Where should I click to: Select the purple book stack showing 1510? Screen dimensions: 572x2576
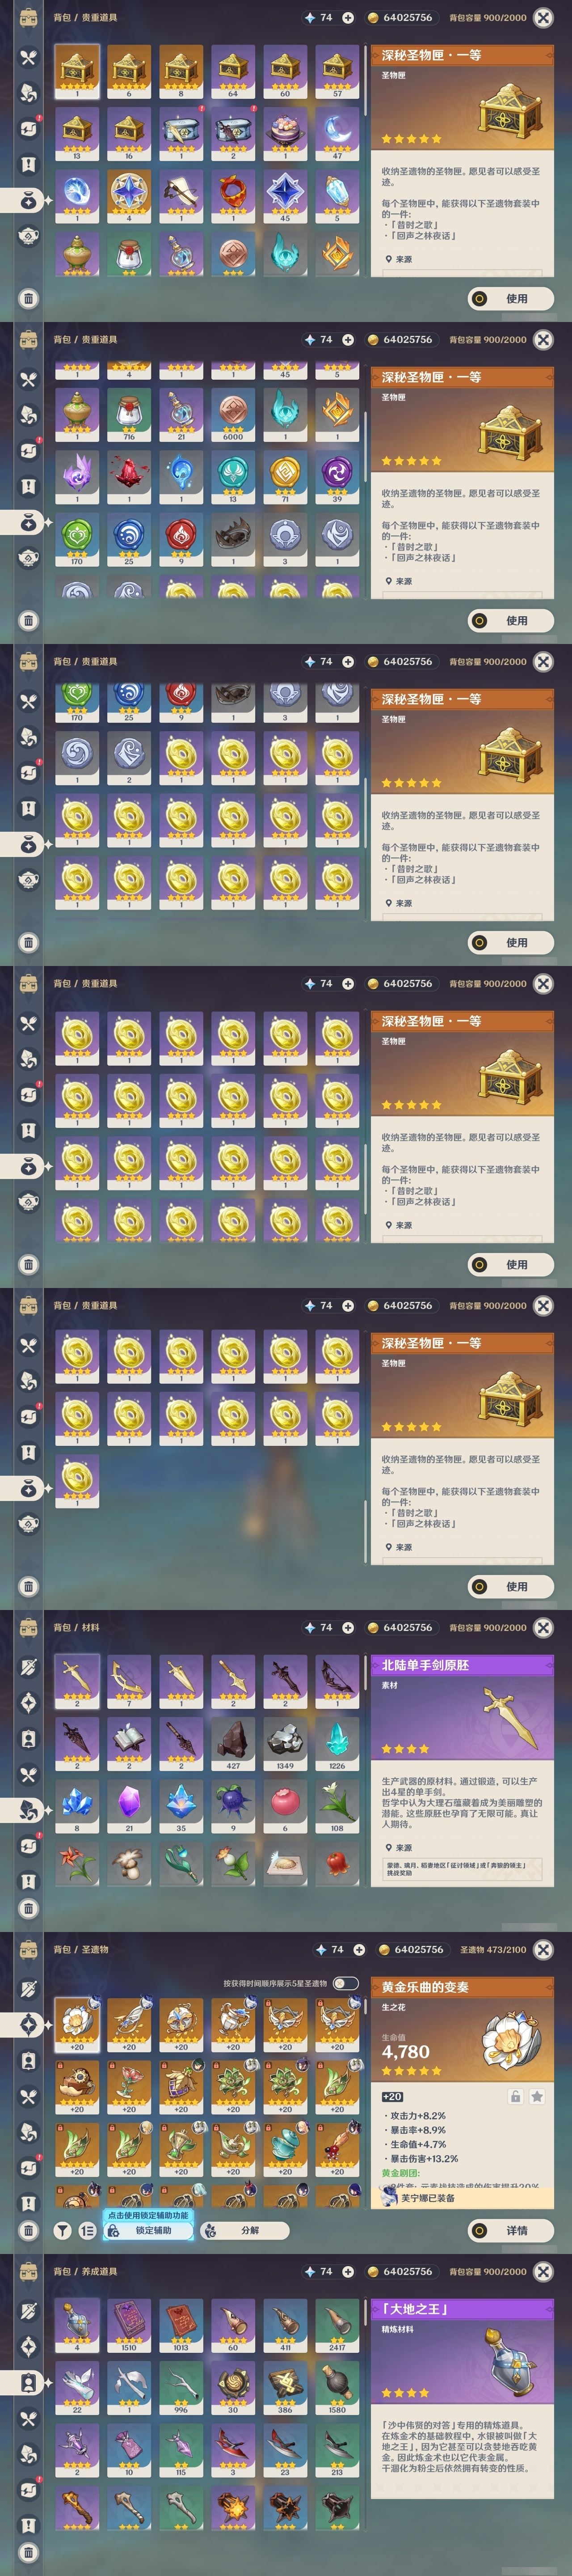[x=129, y=2325]
